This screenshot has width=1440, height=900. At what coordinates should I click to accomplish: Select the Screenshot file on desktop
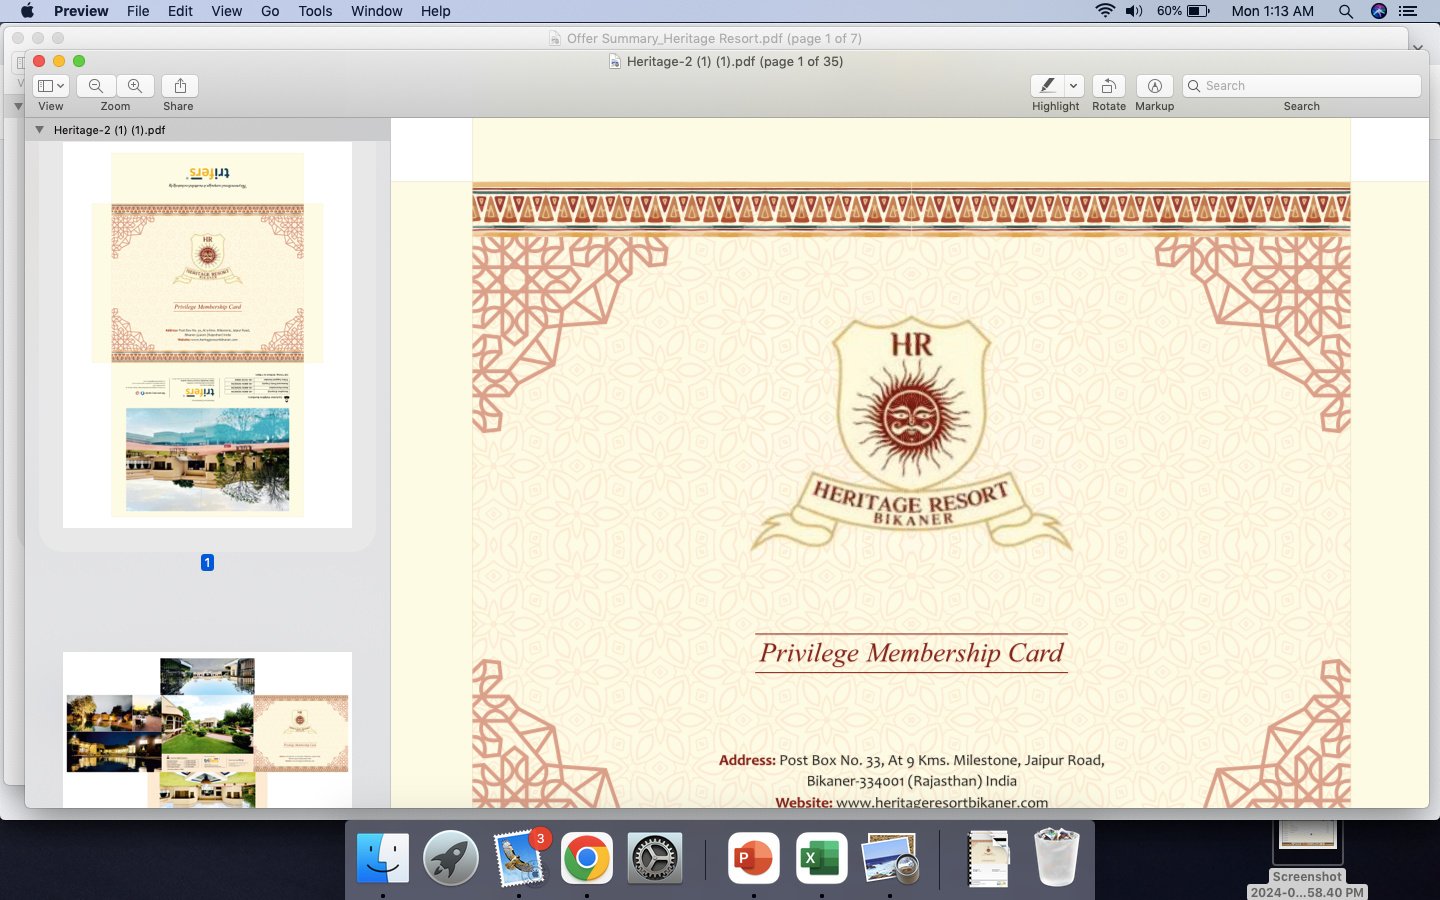tap(1307, 858)
